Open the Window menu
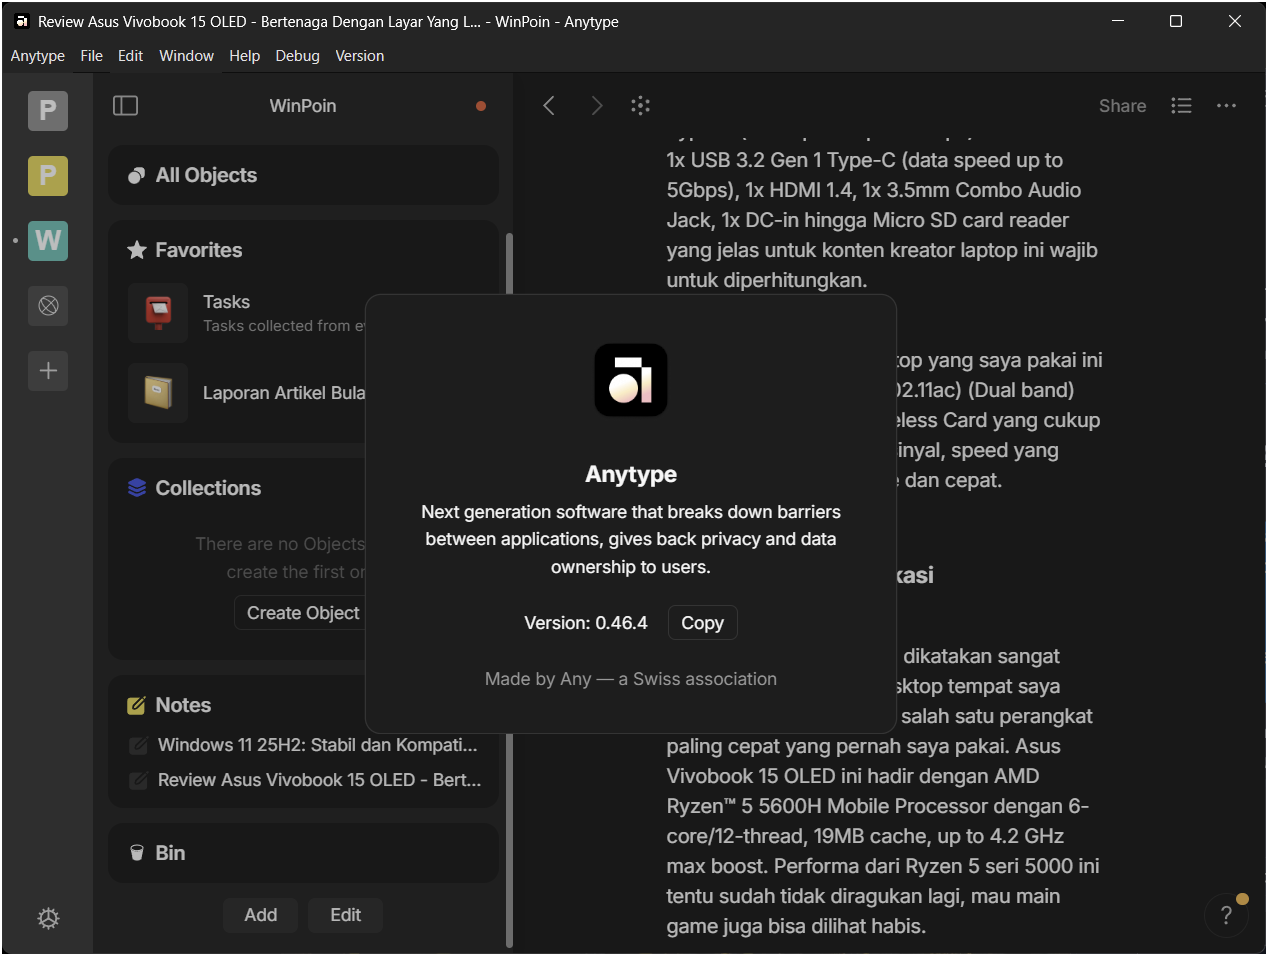Image resolution: width=1268 pixels, height=956 pixels. [187, 56]
